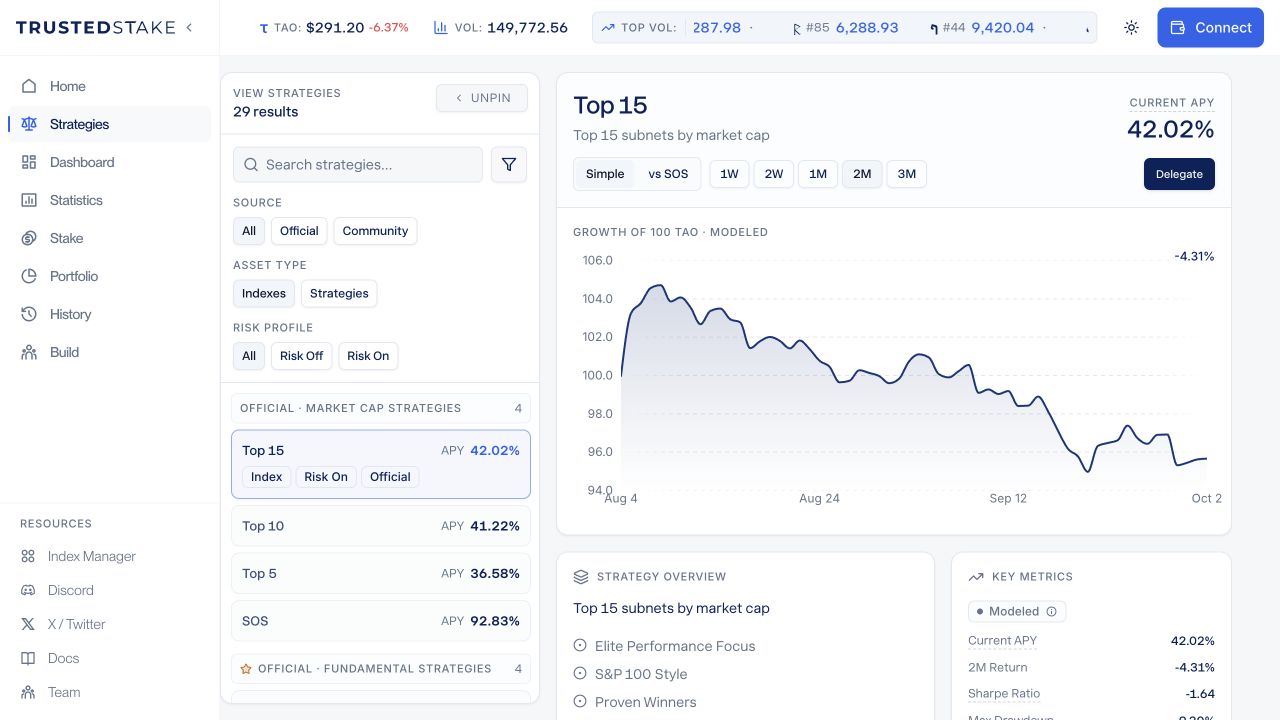1280x720 pixels.
Task: Open the Index Manager resource icon
Action: pos(28,556)
